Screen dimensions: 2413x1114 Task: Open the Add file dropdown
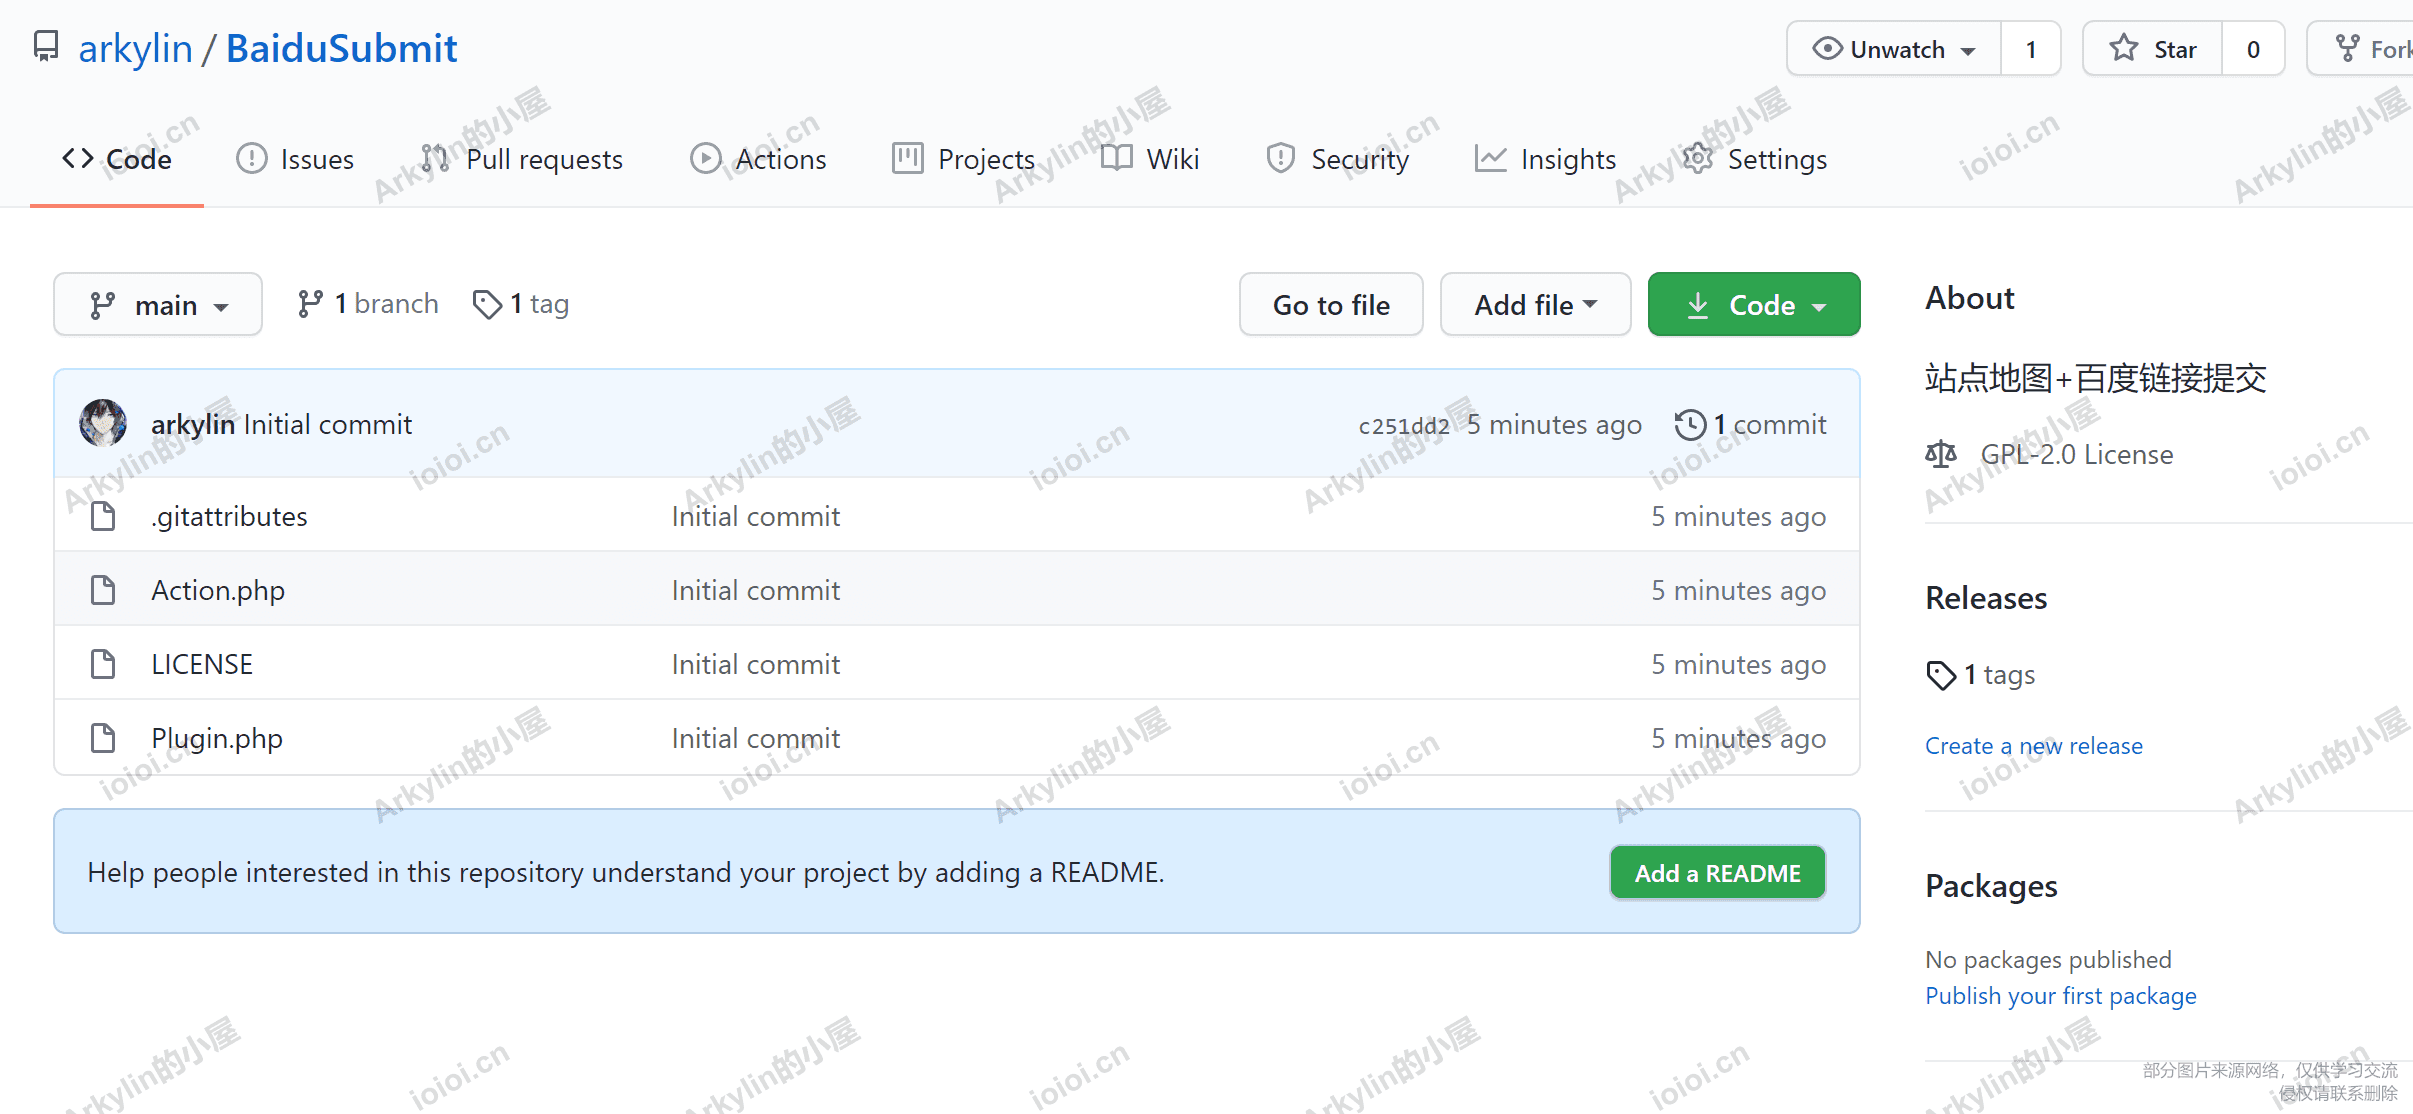pos(1535,304)
